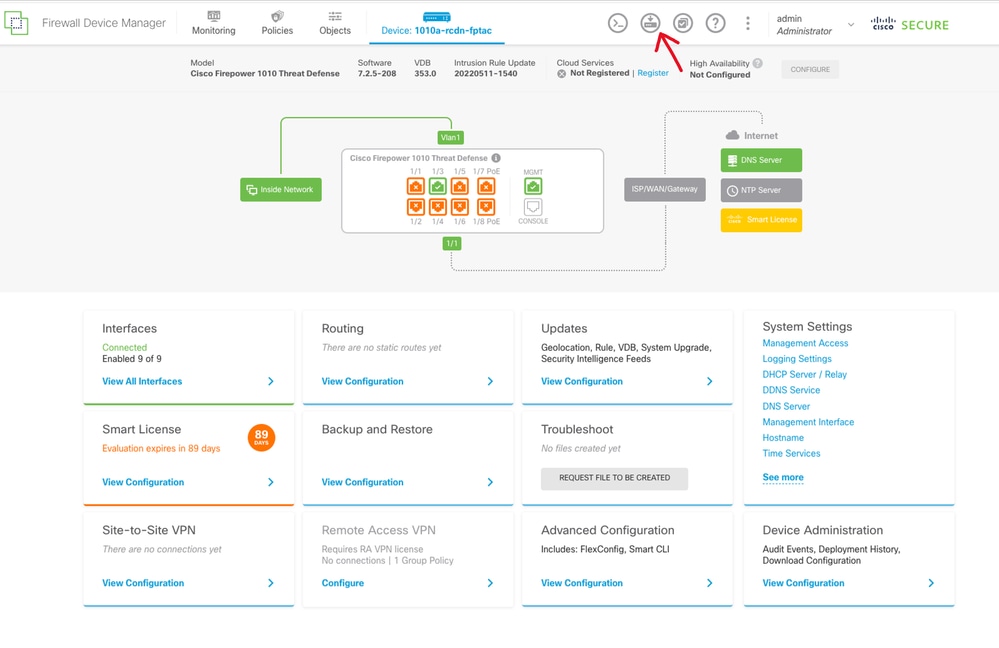This screenshot has width=999, height=648.
Task: Click the 1/1 tag below device
Action: coord(452,243)
